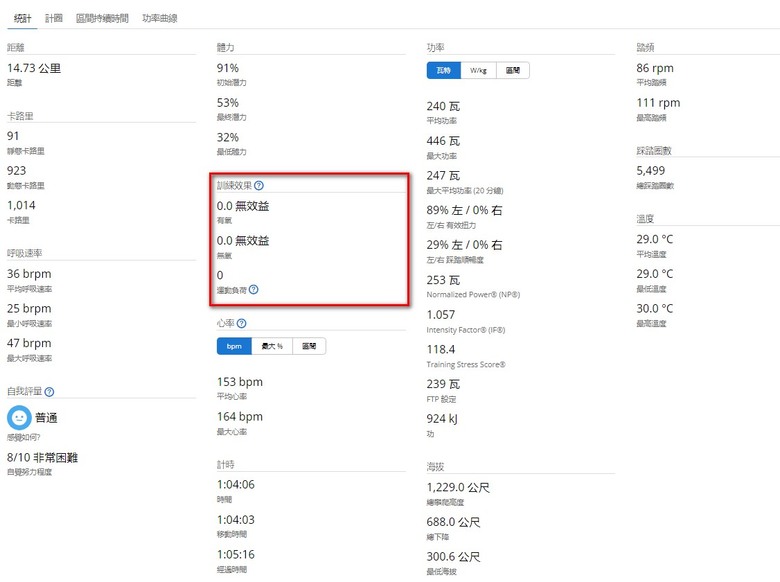The image size is (780, 582).
Task: Open help icon next to 心率 heading
Action: (241, 323)
